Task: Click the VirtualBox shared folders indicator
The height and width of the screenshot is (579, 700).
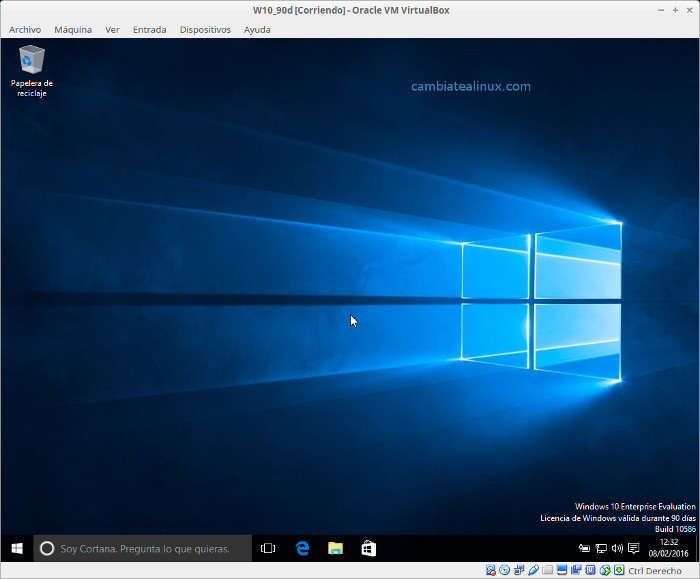Action: point(547,571)
